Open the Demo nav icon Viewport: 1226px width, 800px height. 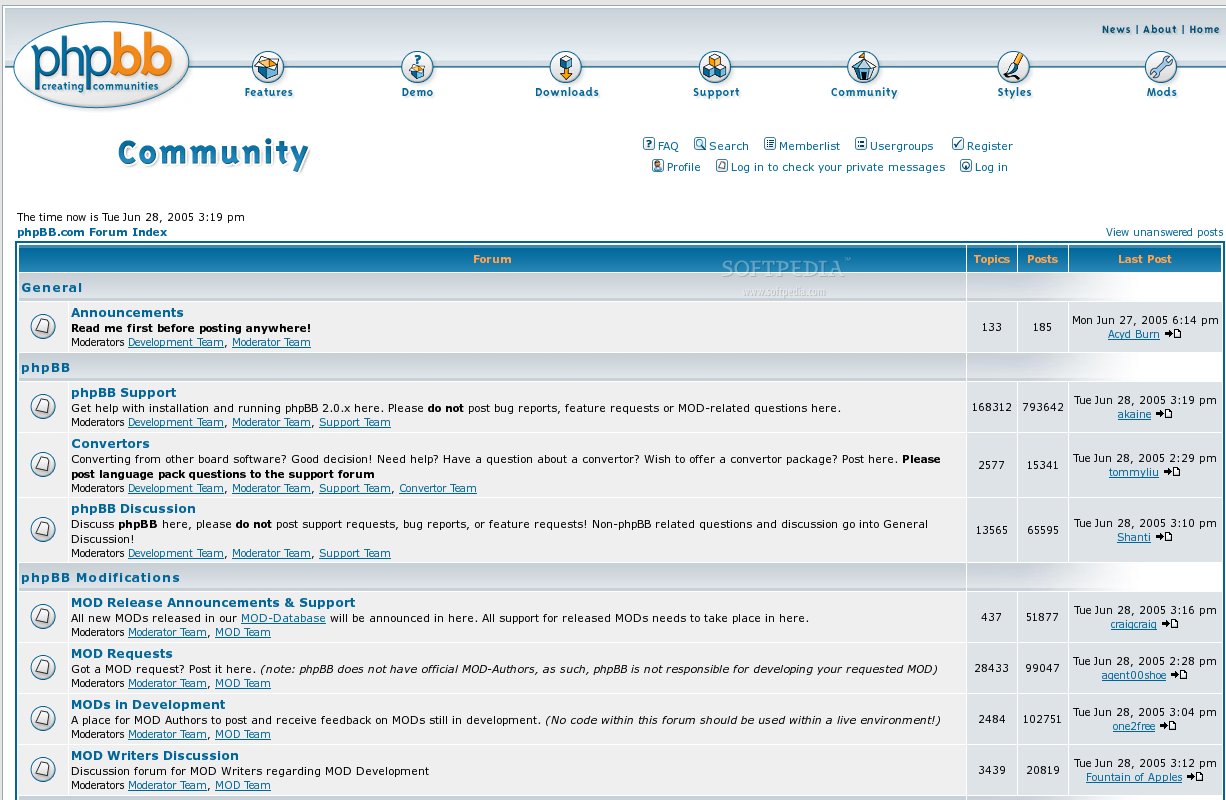pyautogui.click(x=417, y=67)
